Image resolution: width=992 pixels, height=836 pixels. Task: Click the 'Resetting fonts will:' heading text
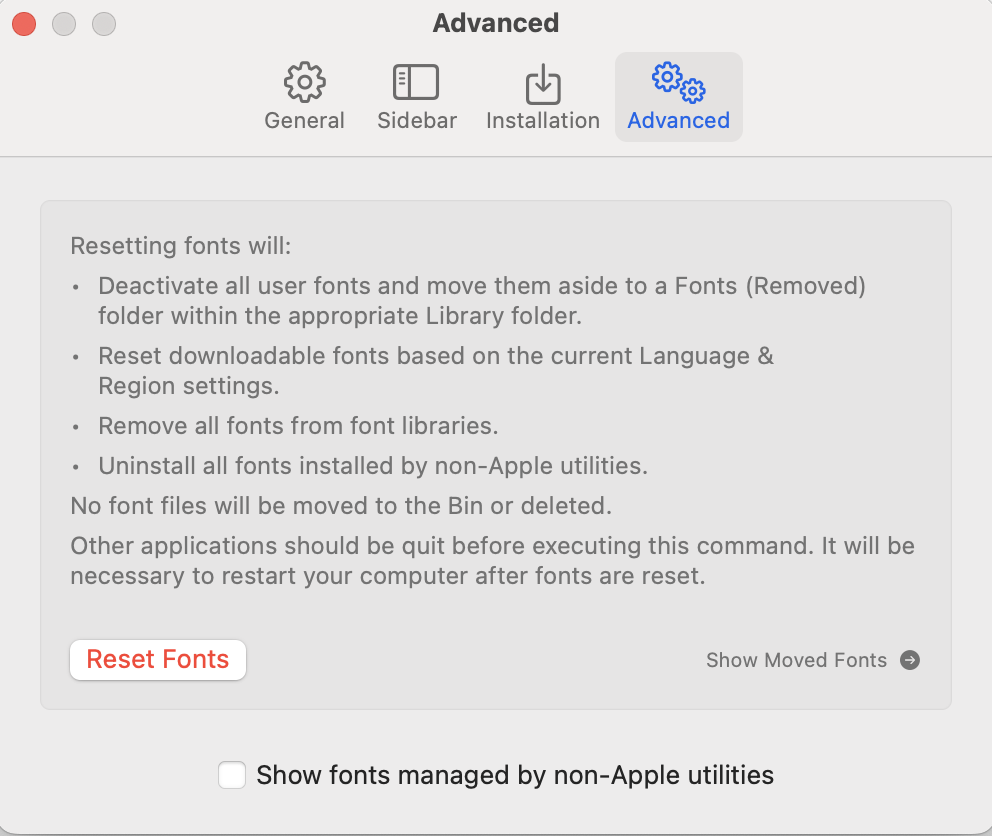tap(181, 246)
